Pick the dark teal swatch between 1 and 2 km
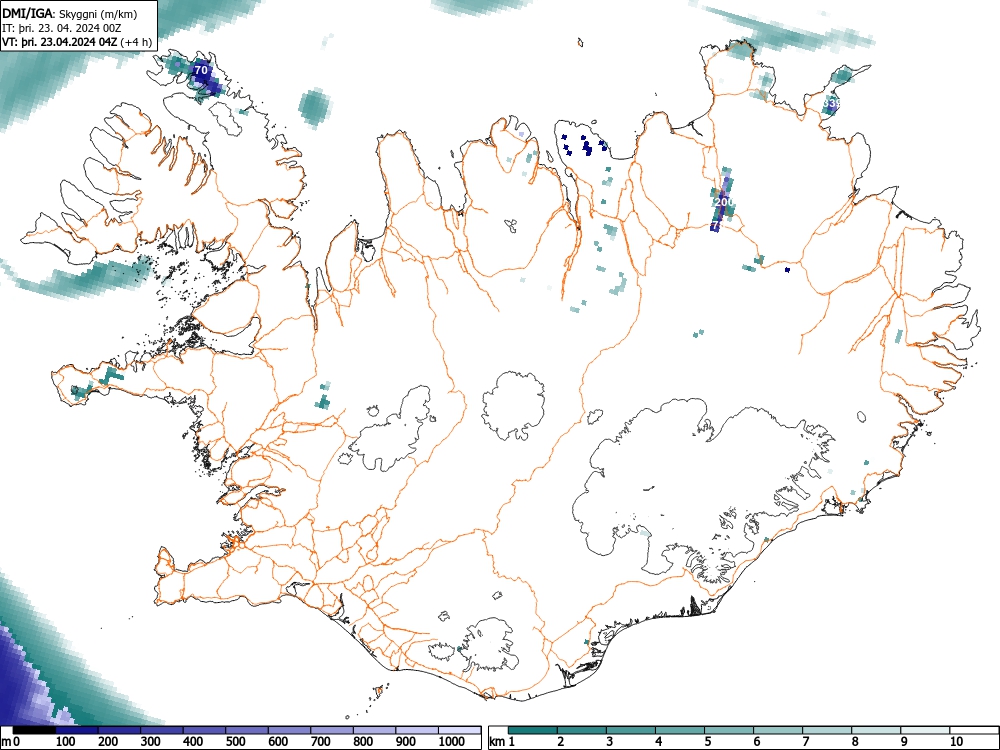1000x750 pixels. [x=533, y=730]
